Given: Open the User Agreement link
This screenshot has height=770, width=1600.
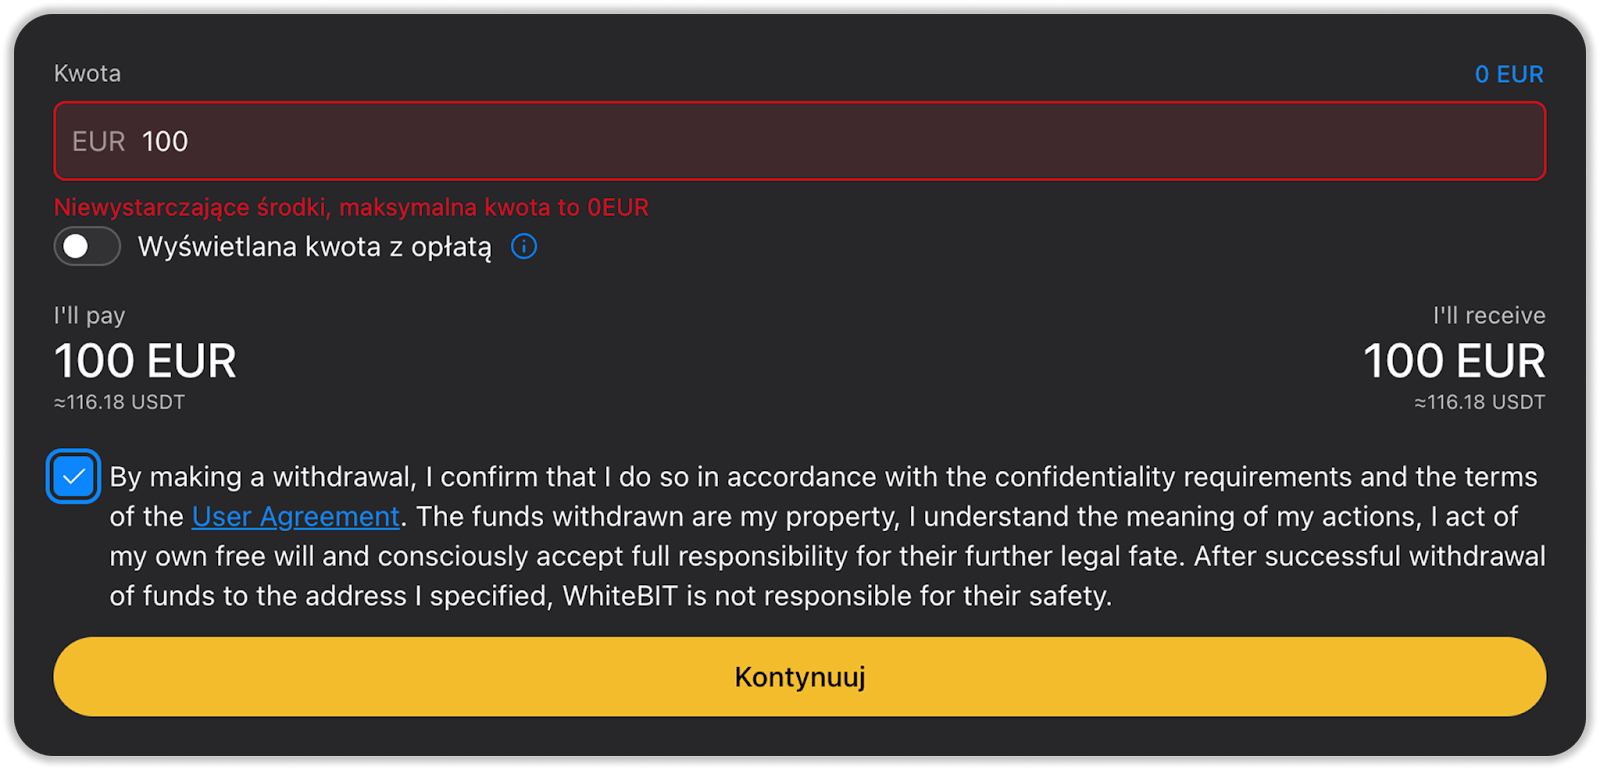Looking at the screenshot, I should point(295,516).
